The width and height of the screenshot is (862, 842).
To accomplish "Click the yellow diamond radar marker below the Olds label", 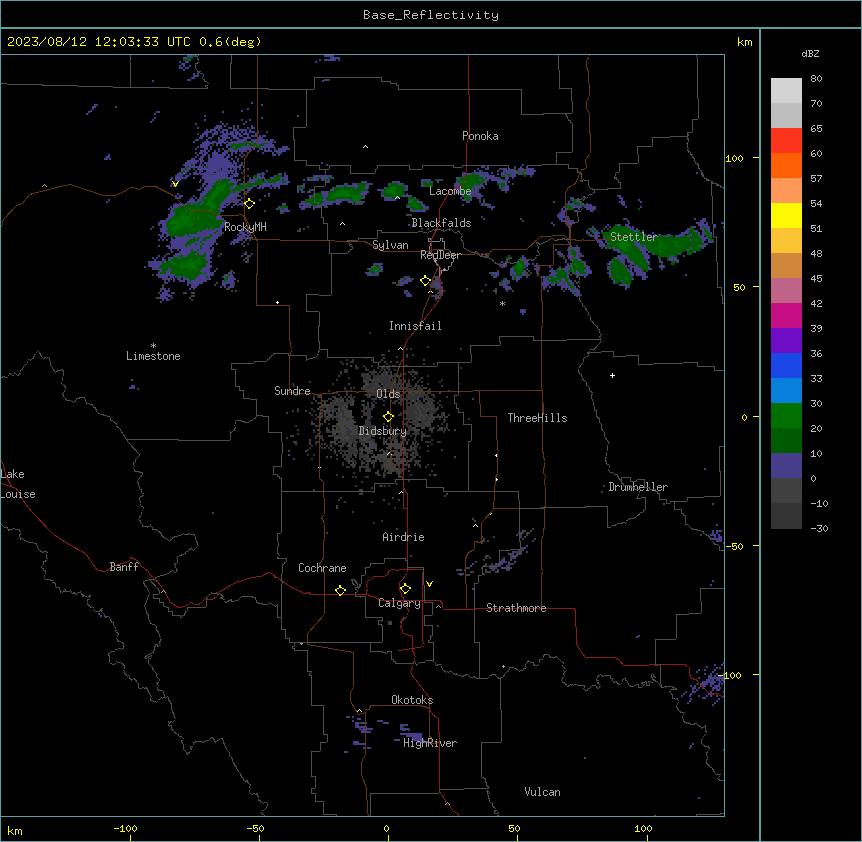I will [x=389, y=417].
